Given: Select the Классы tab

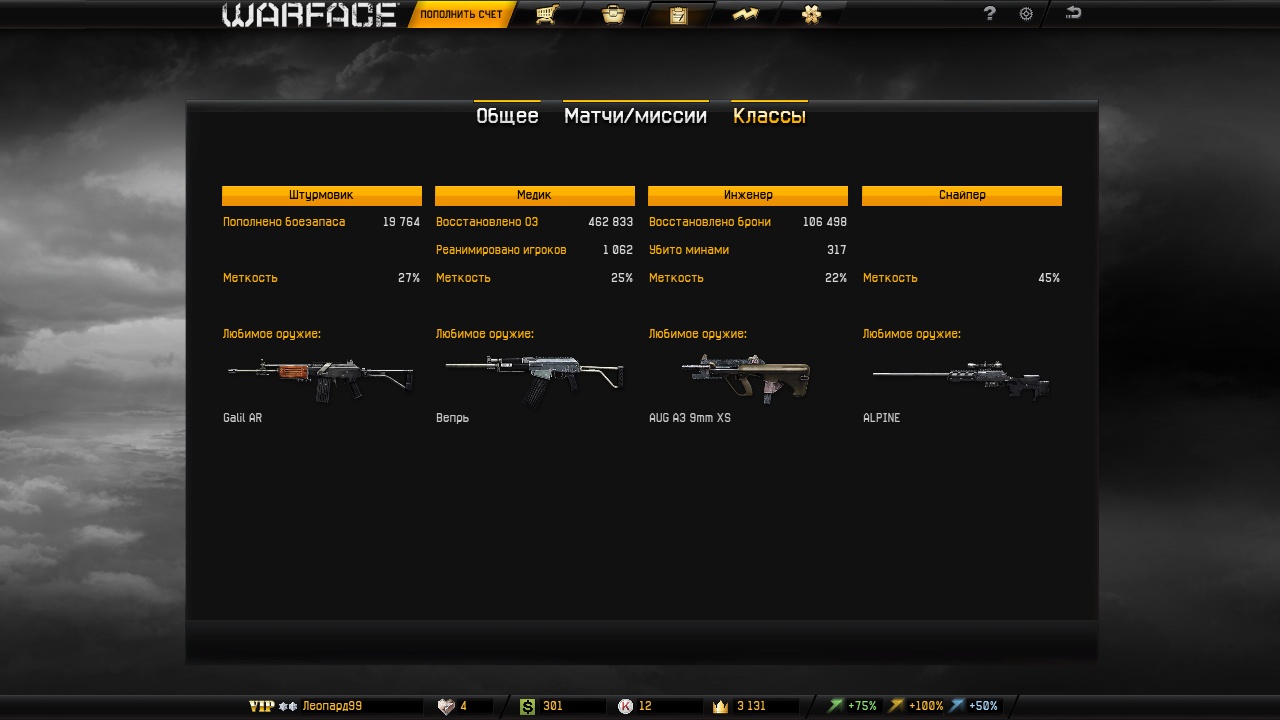Looking at the screenshot, I should pyautogui.click(x=769, y=115).
